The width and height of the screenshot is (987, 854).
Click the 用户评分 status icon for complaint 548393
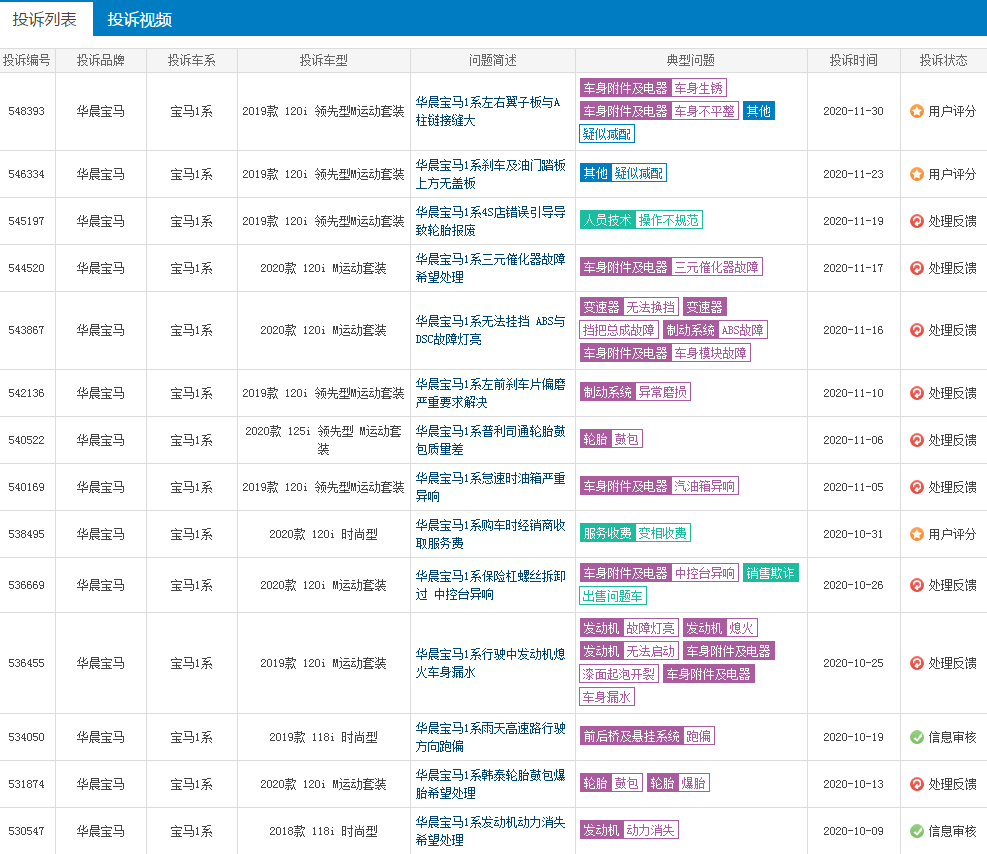(x=916, y=111)
